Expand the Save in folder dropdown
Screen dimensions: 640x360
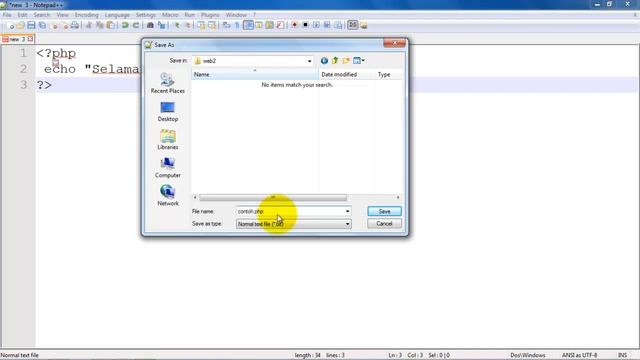(x=309, y=61)
